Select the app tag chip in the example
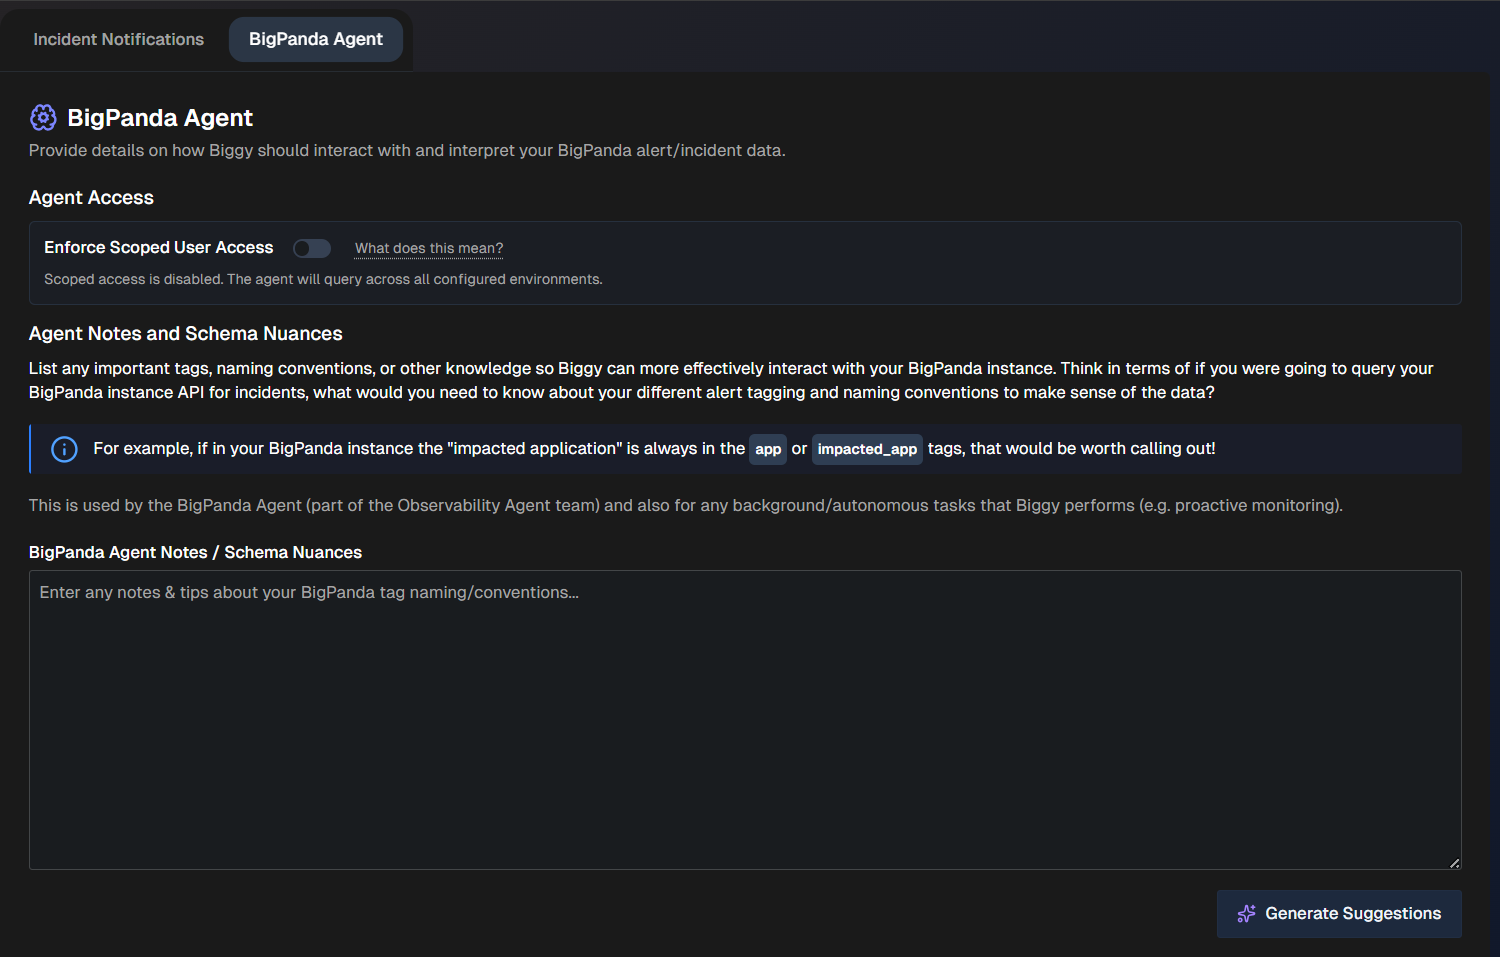 (x=767, y=449)
